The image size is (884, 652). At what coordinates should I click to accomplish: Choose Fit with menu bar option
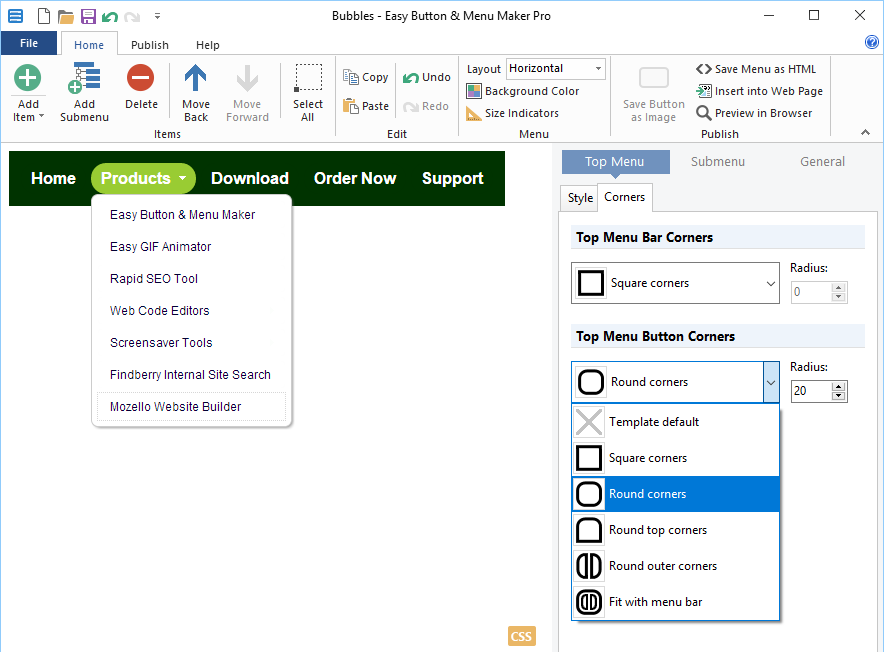[655, 602]
